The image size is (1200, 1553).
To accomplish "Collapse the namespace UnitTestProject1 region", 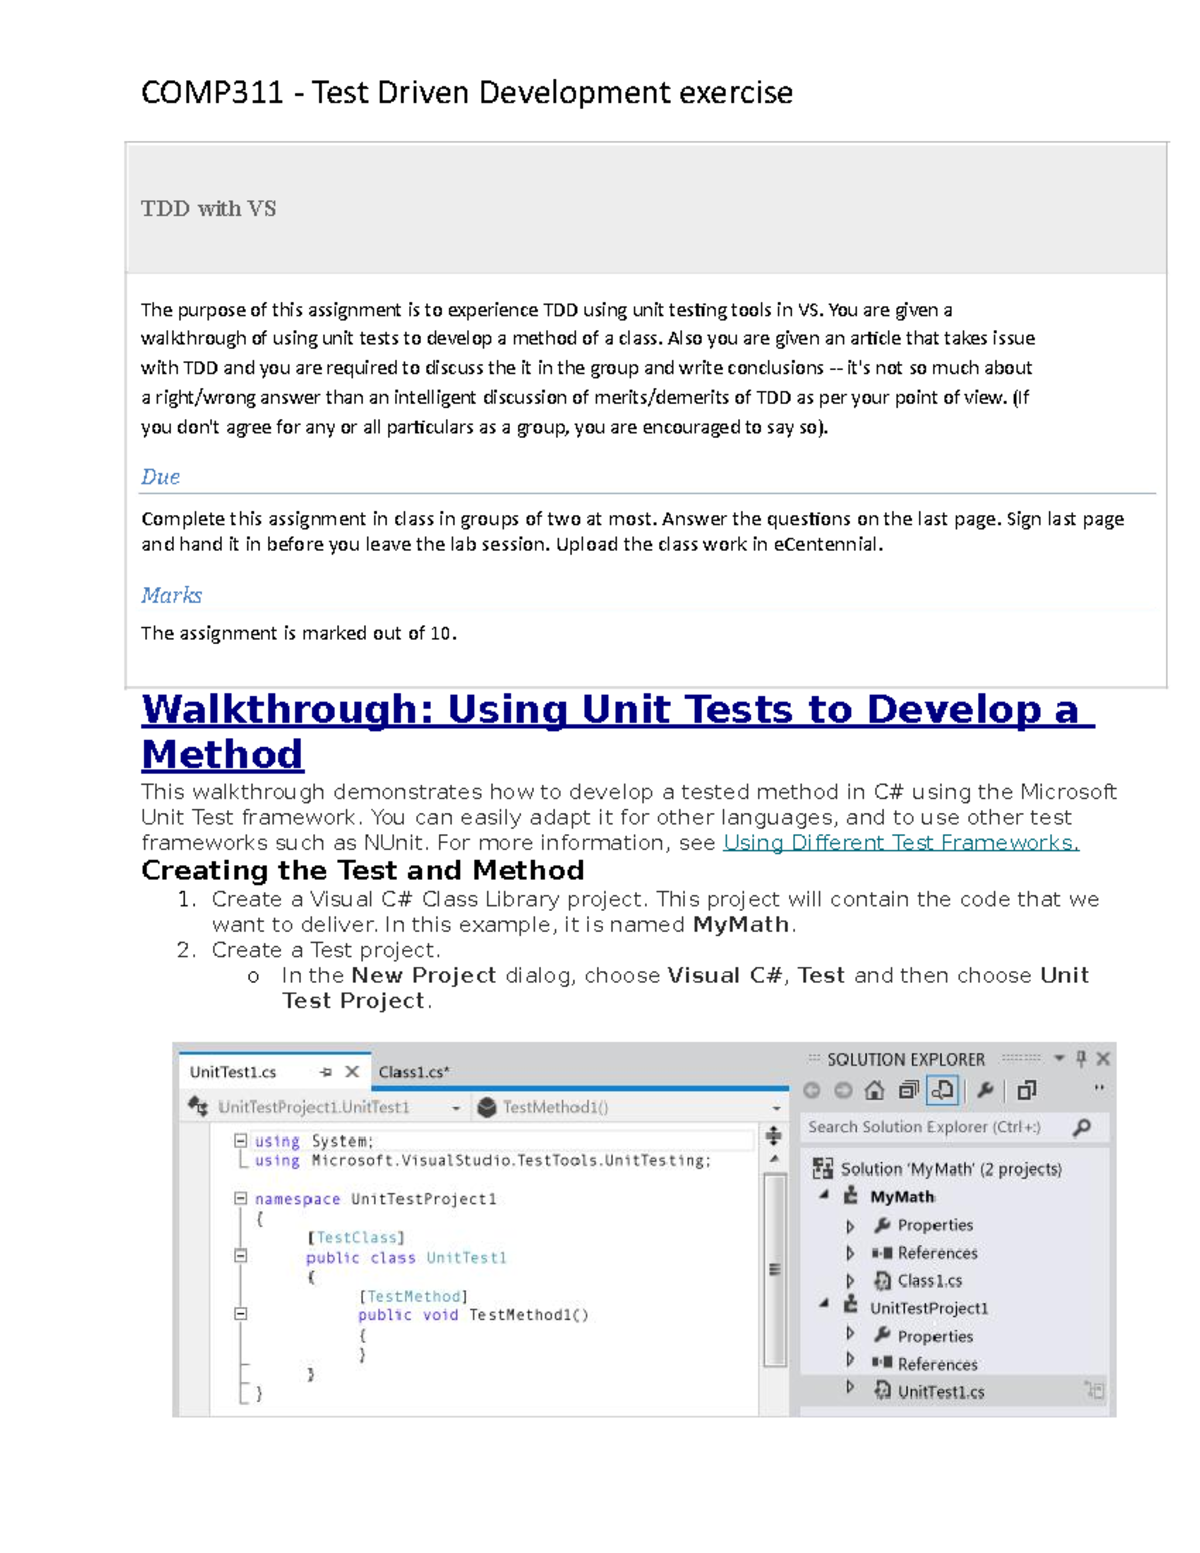I will tap(240, 1199).
